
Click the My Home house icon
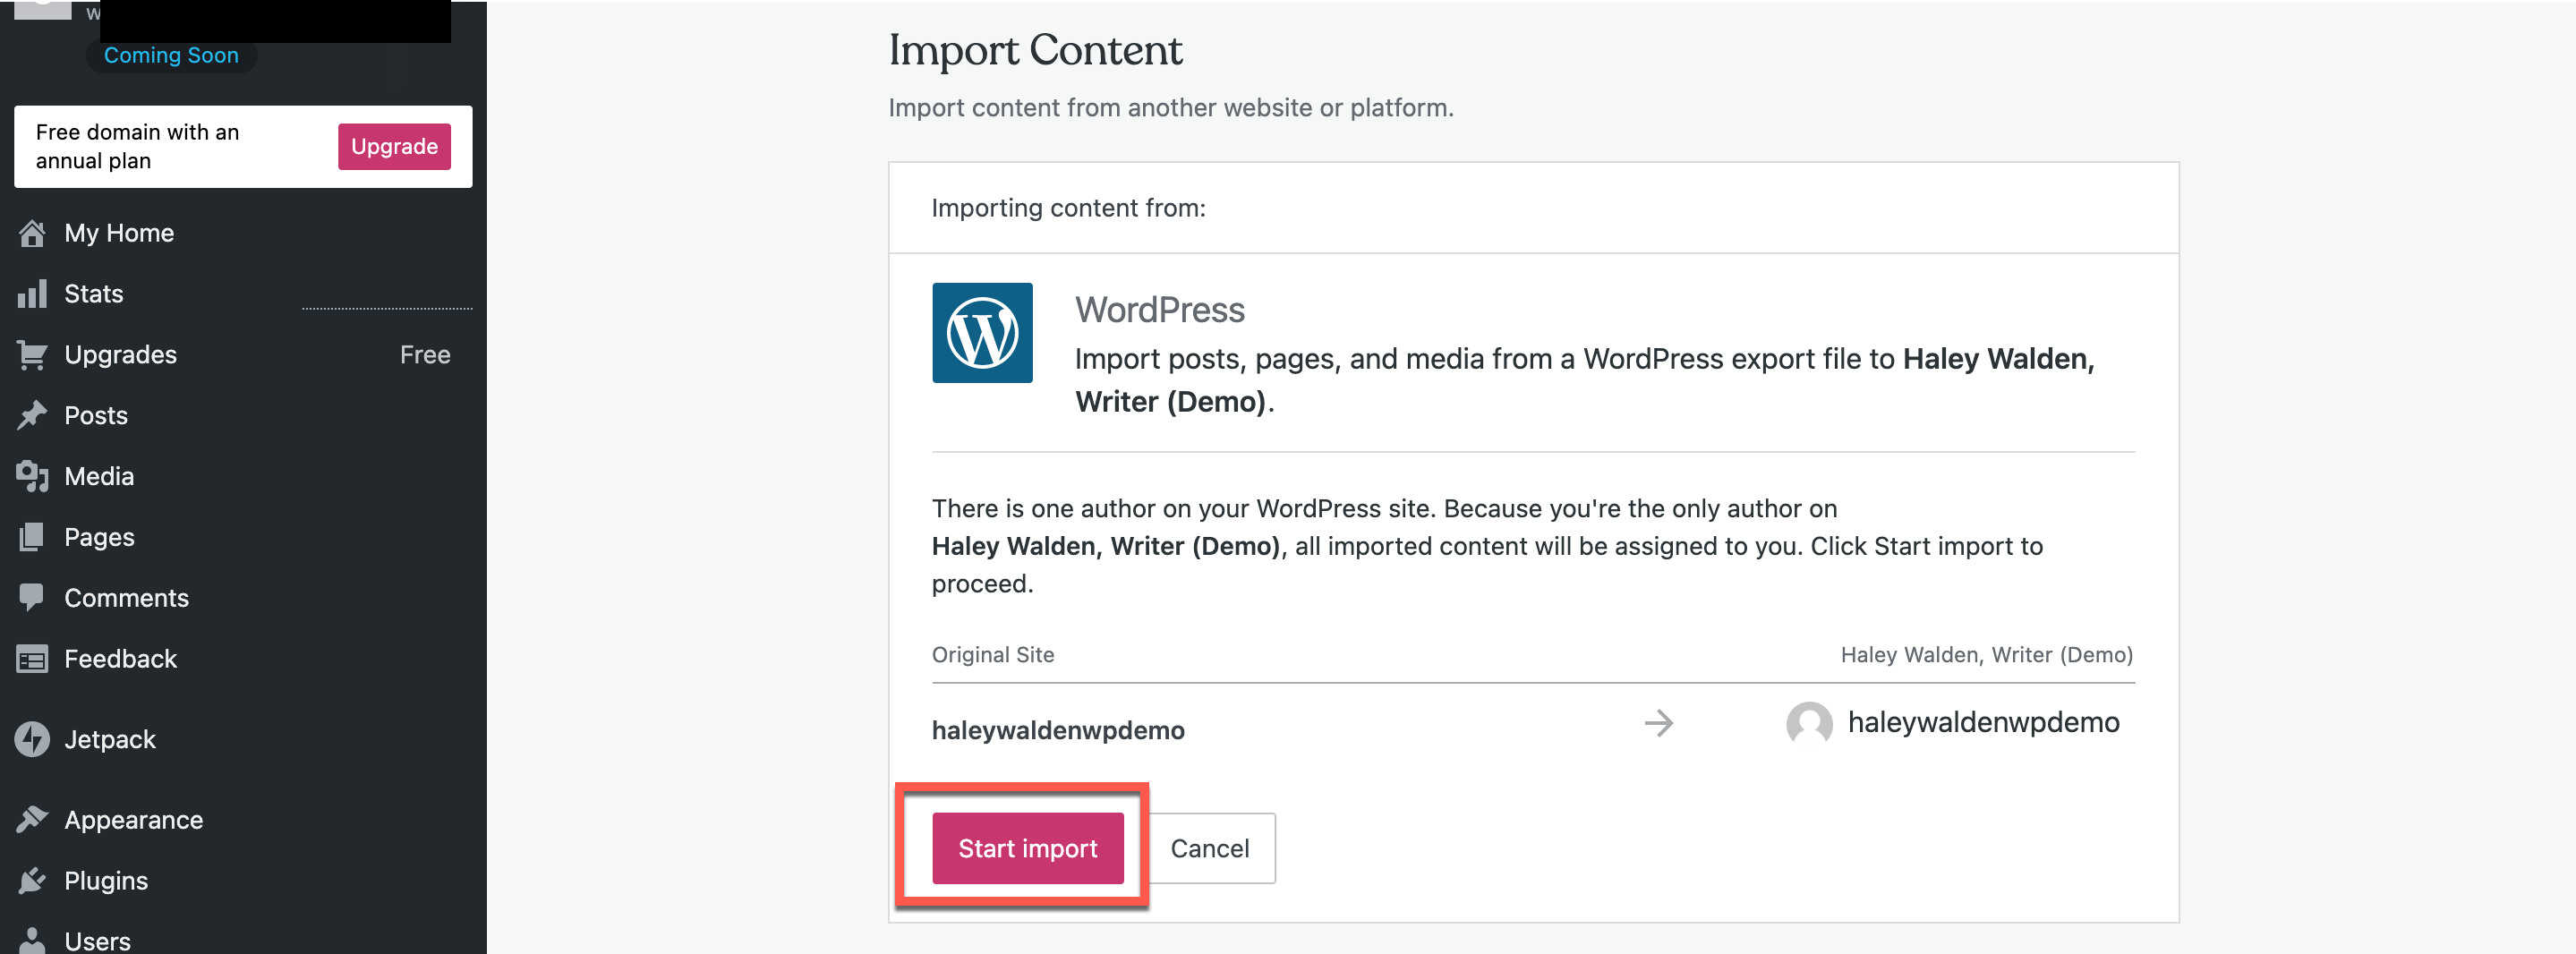(x=32, y=233)
